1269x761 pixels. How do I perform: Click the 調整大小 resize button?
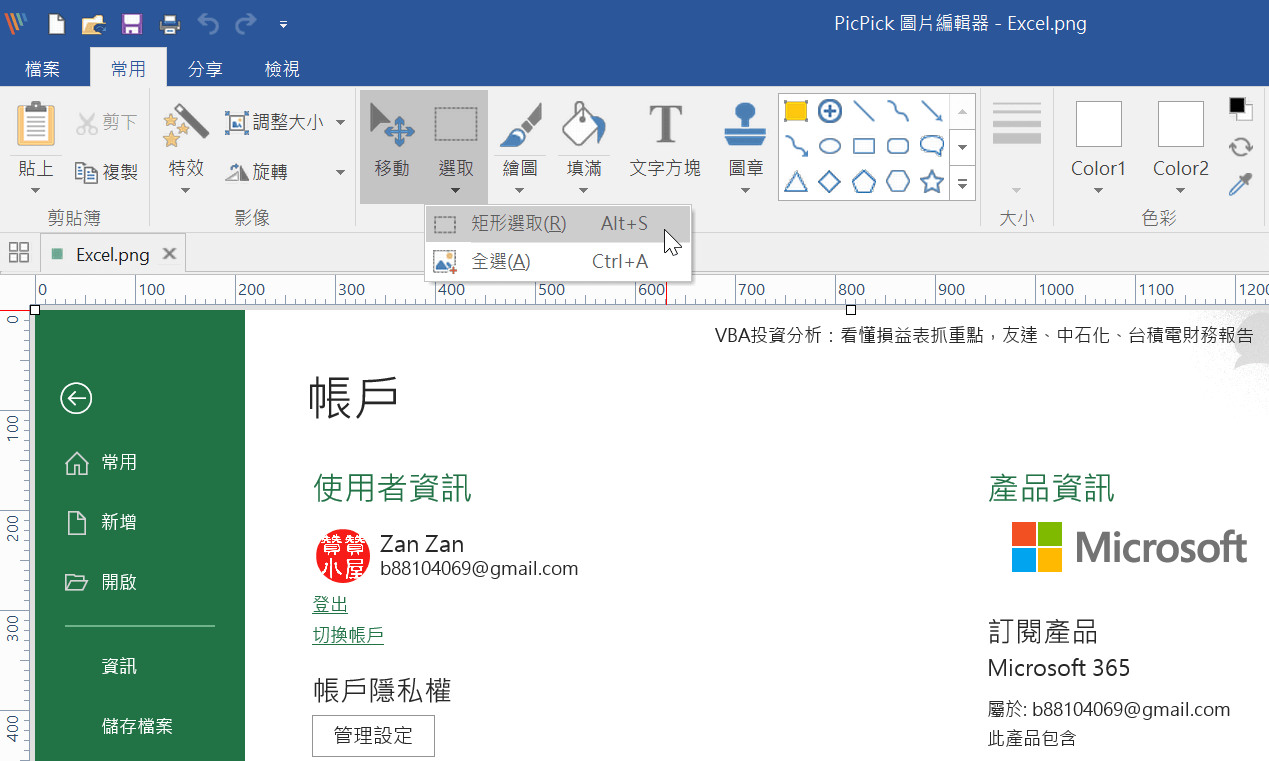pos(275,122)
